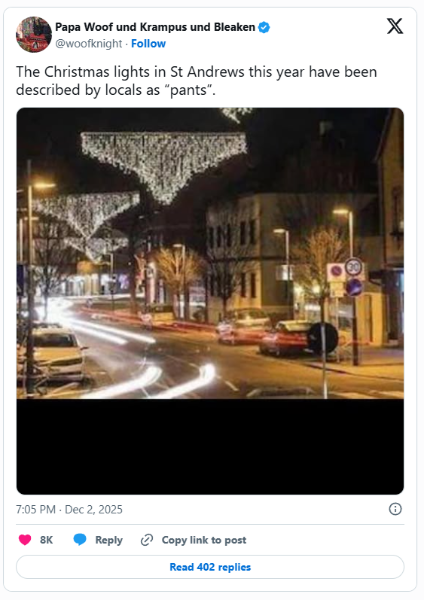Like the post via heart icon
Viewport: 424px width, 600px height.
[x=25, y=540]
